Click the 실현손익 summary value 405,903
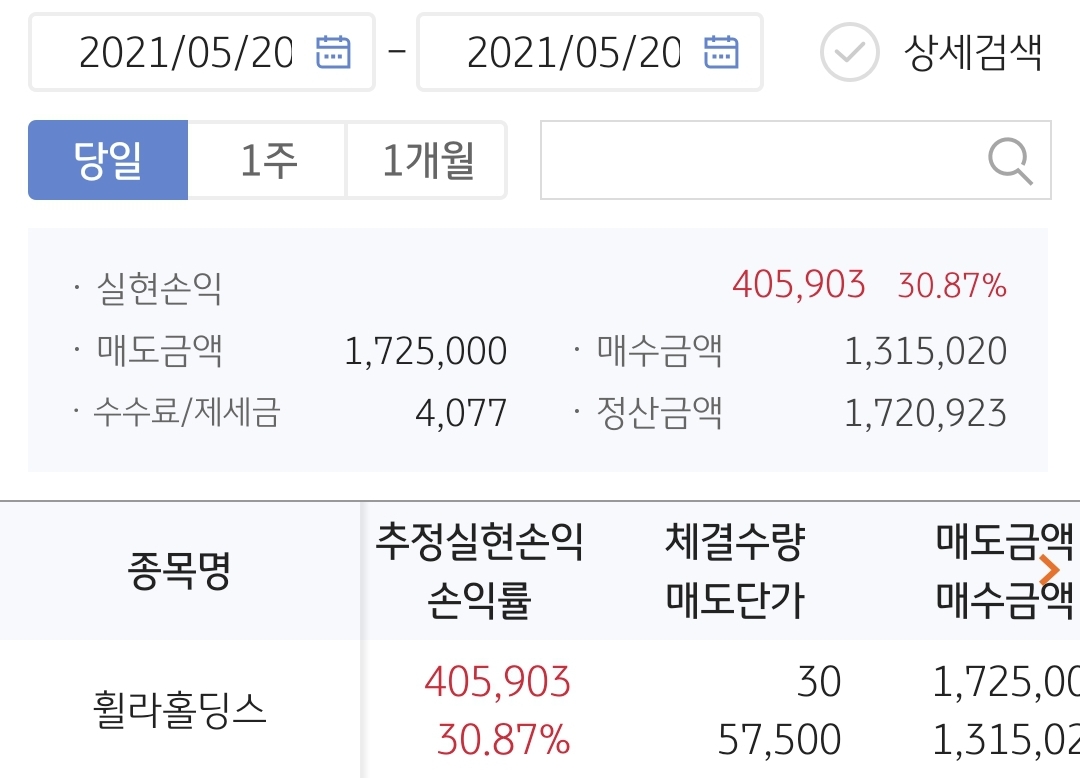The height and width of the screenshot is (778, 1080). pyautogui.click(x=798, y=285)
